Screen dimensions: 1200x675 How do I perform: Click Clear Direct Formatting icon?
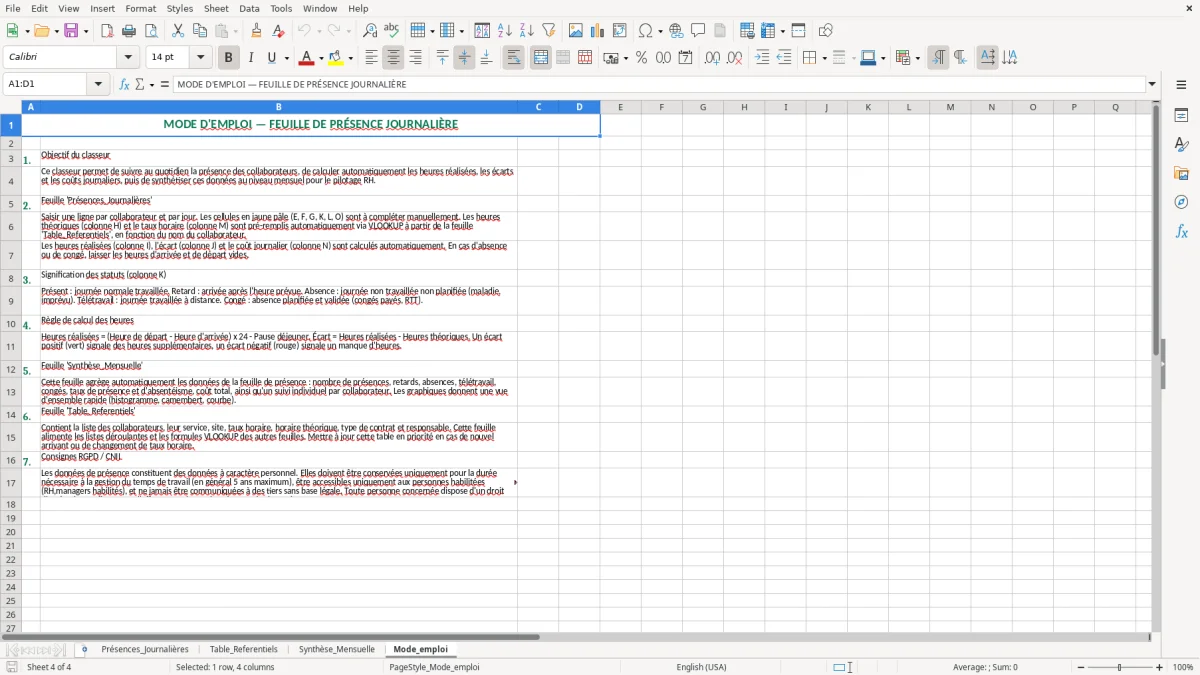[x=278, y=31]
